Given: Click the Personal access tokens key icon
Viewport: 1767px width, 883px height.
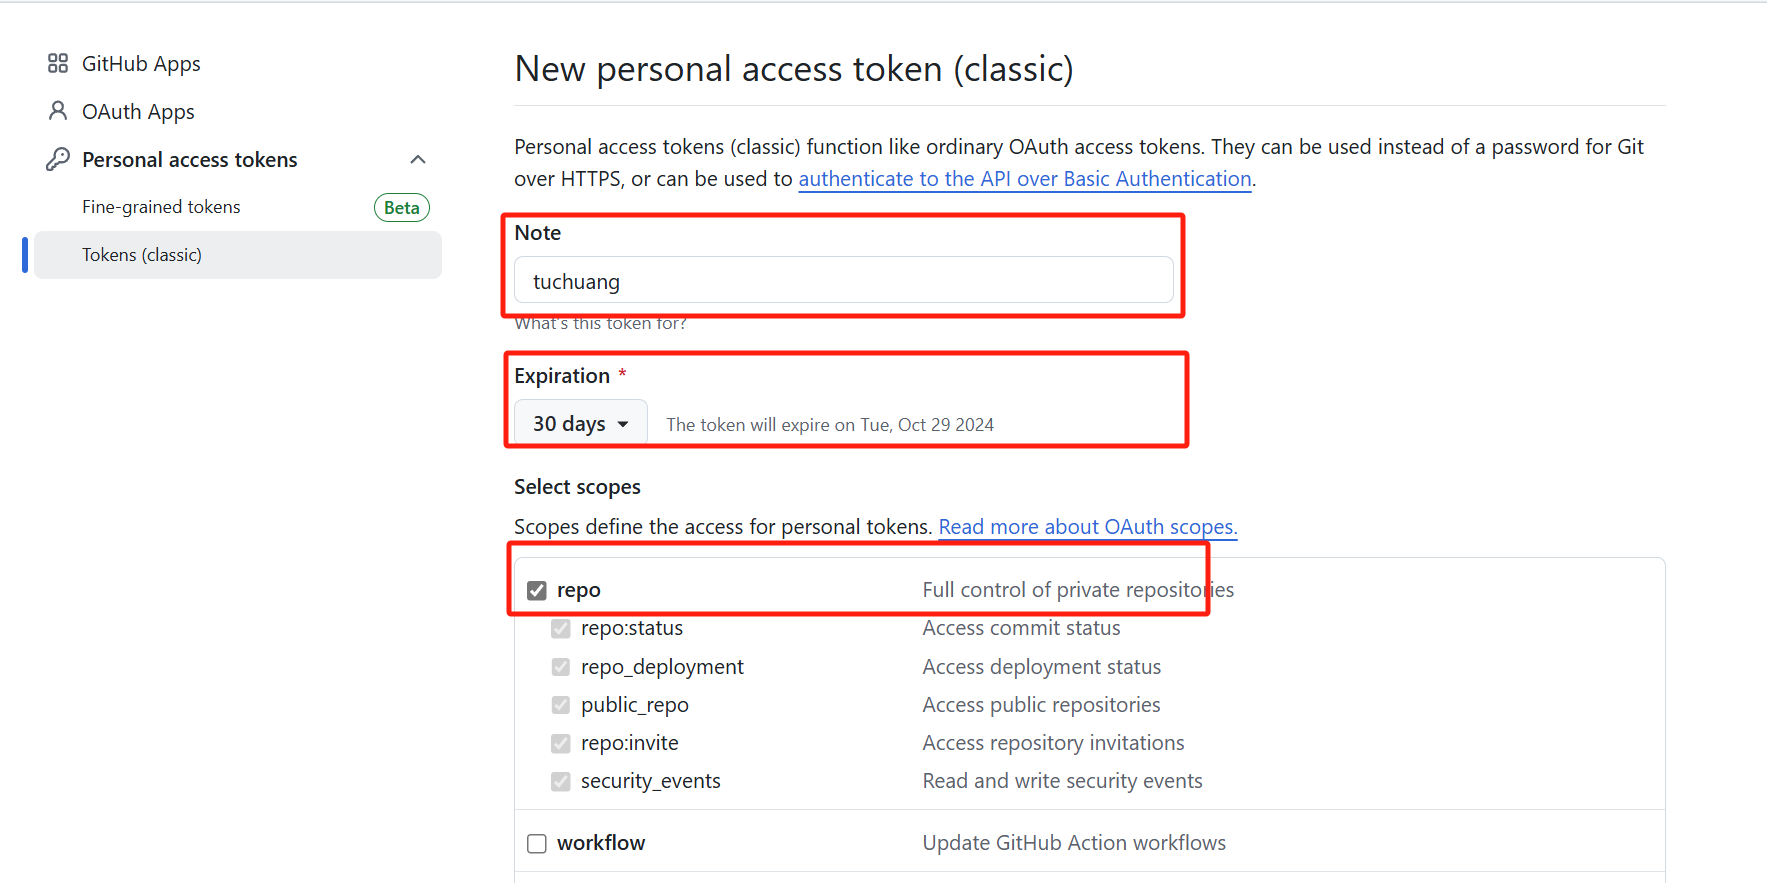Looking at the screenshot, I should click(58, 159).
